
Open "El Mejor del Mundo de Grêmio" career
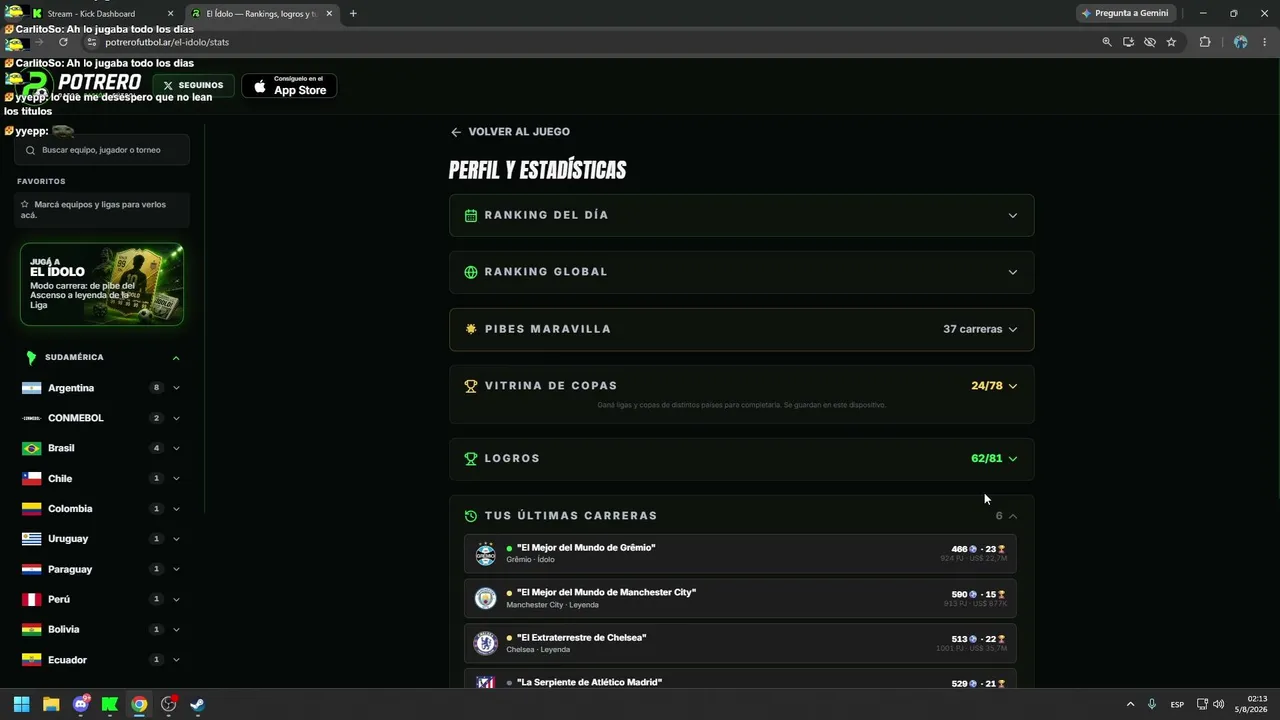(740, 553)
